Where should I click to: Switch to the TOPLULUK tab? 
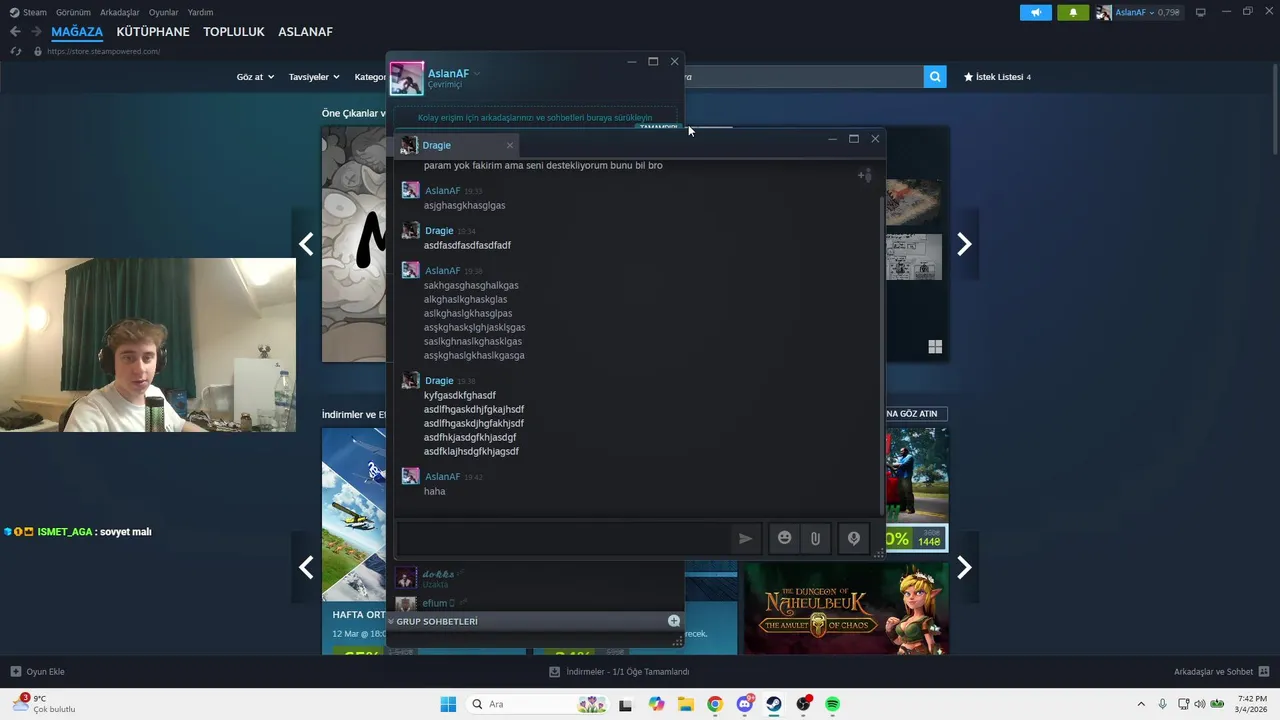(234, 32)
